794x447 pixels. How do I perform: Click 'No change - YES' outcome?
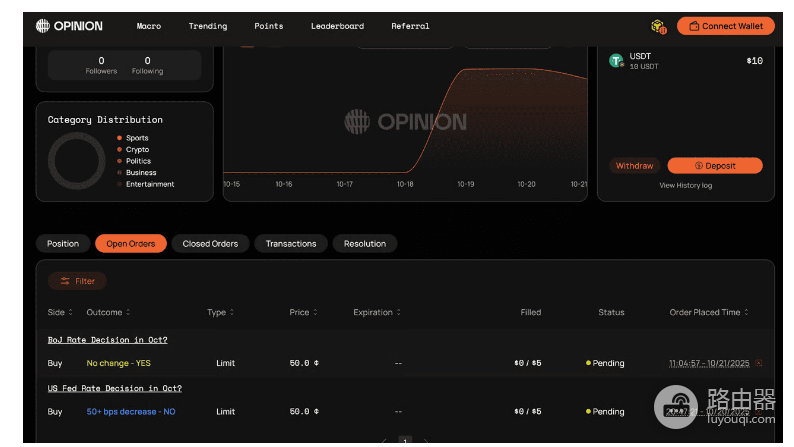pos(118,363)
